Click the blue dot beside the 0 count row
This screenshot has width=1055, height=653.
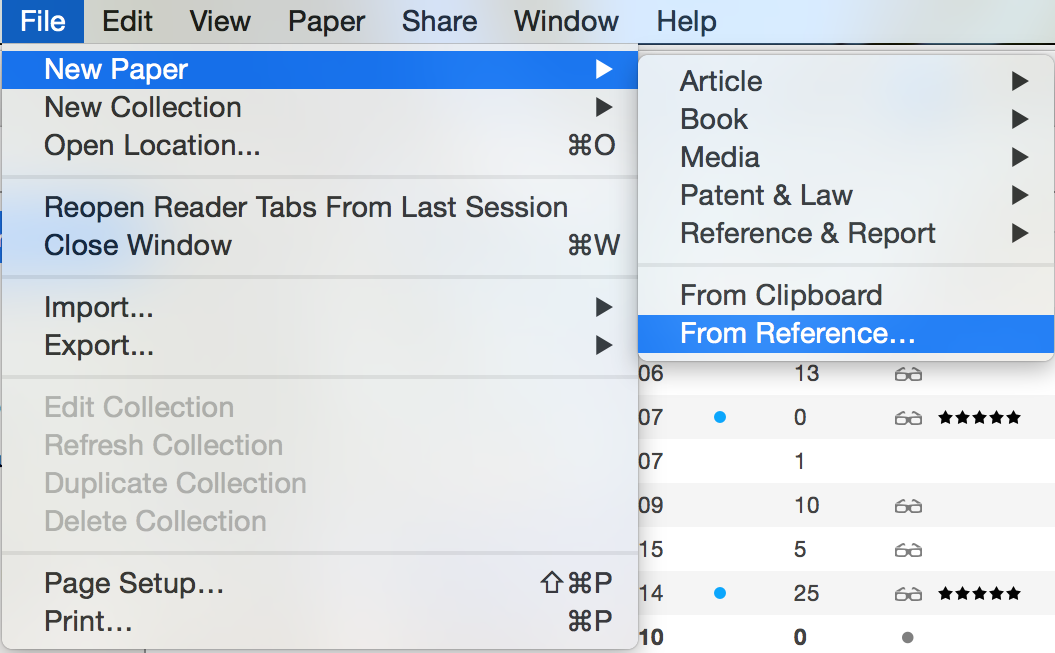[x=719, y=418]
